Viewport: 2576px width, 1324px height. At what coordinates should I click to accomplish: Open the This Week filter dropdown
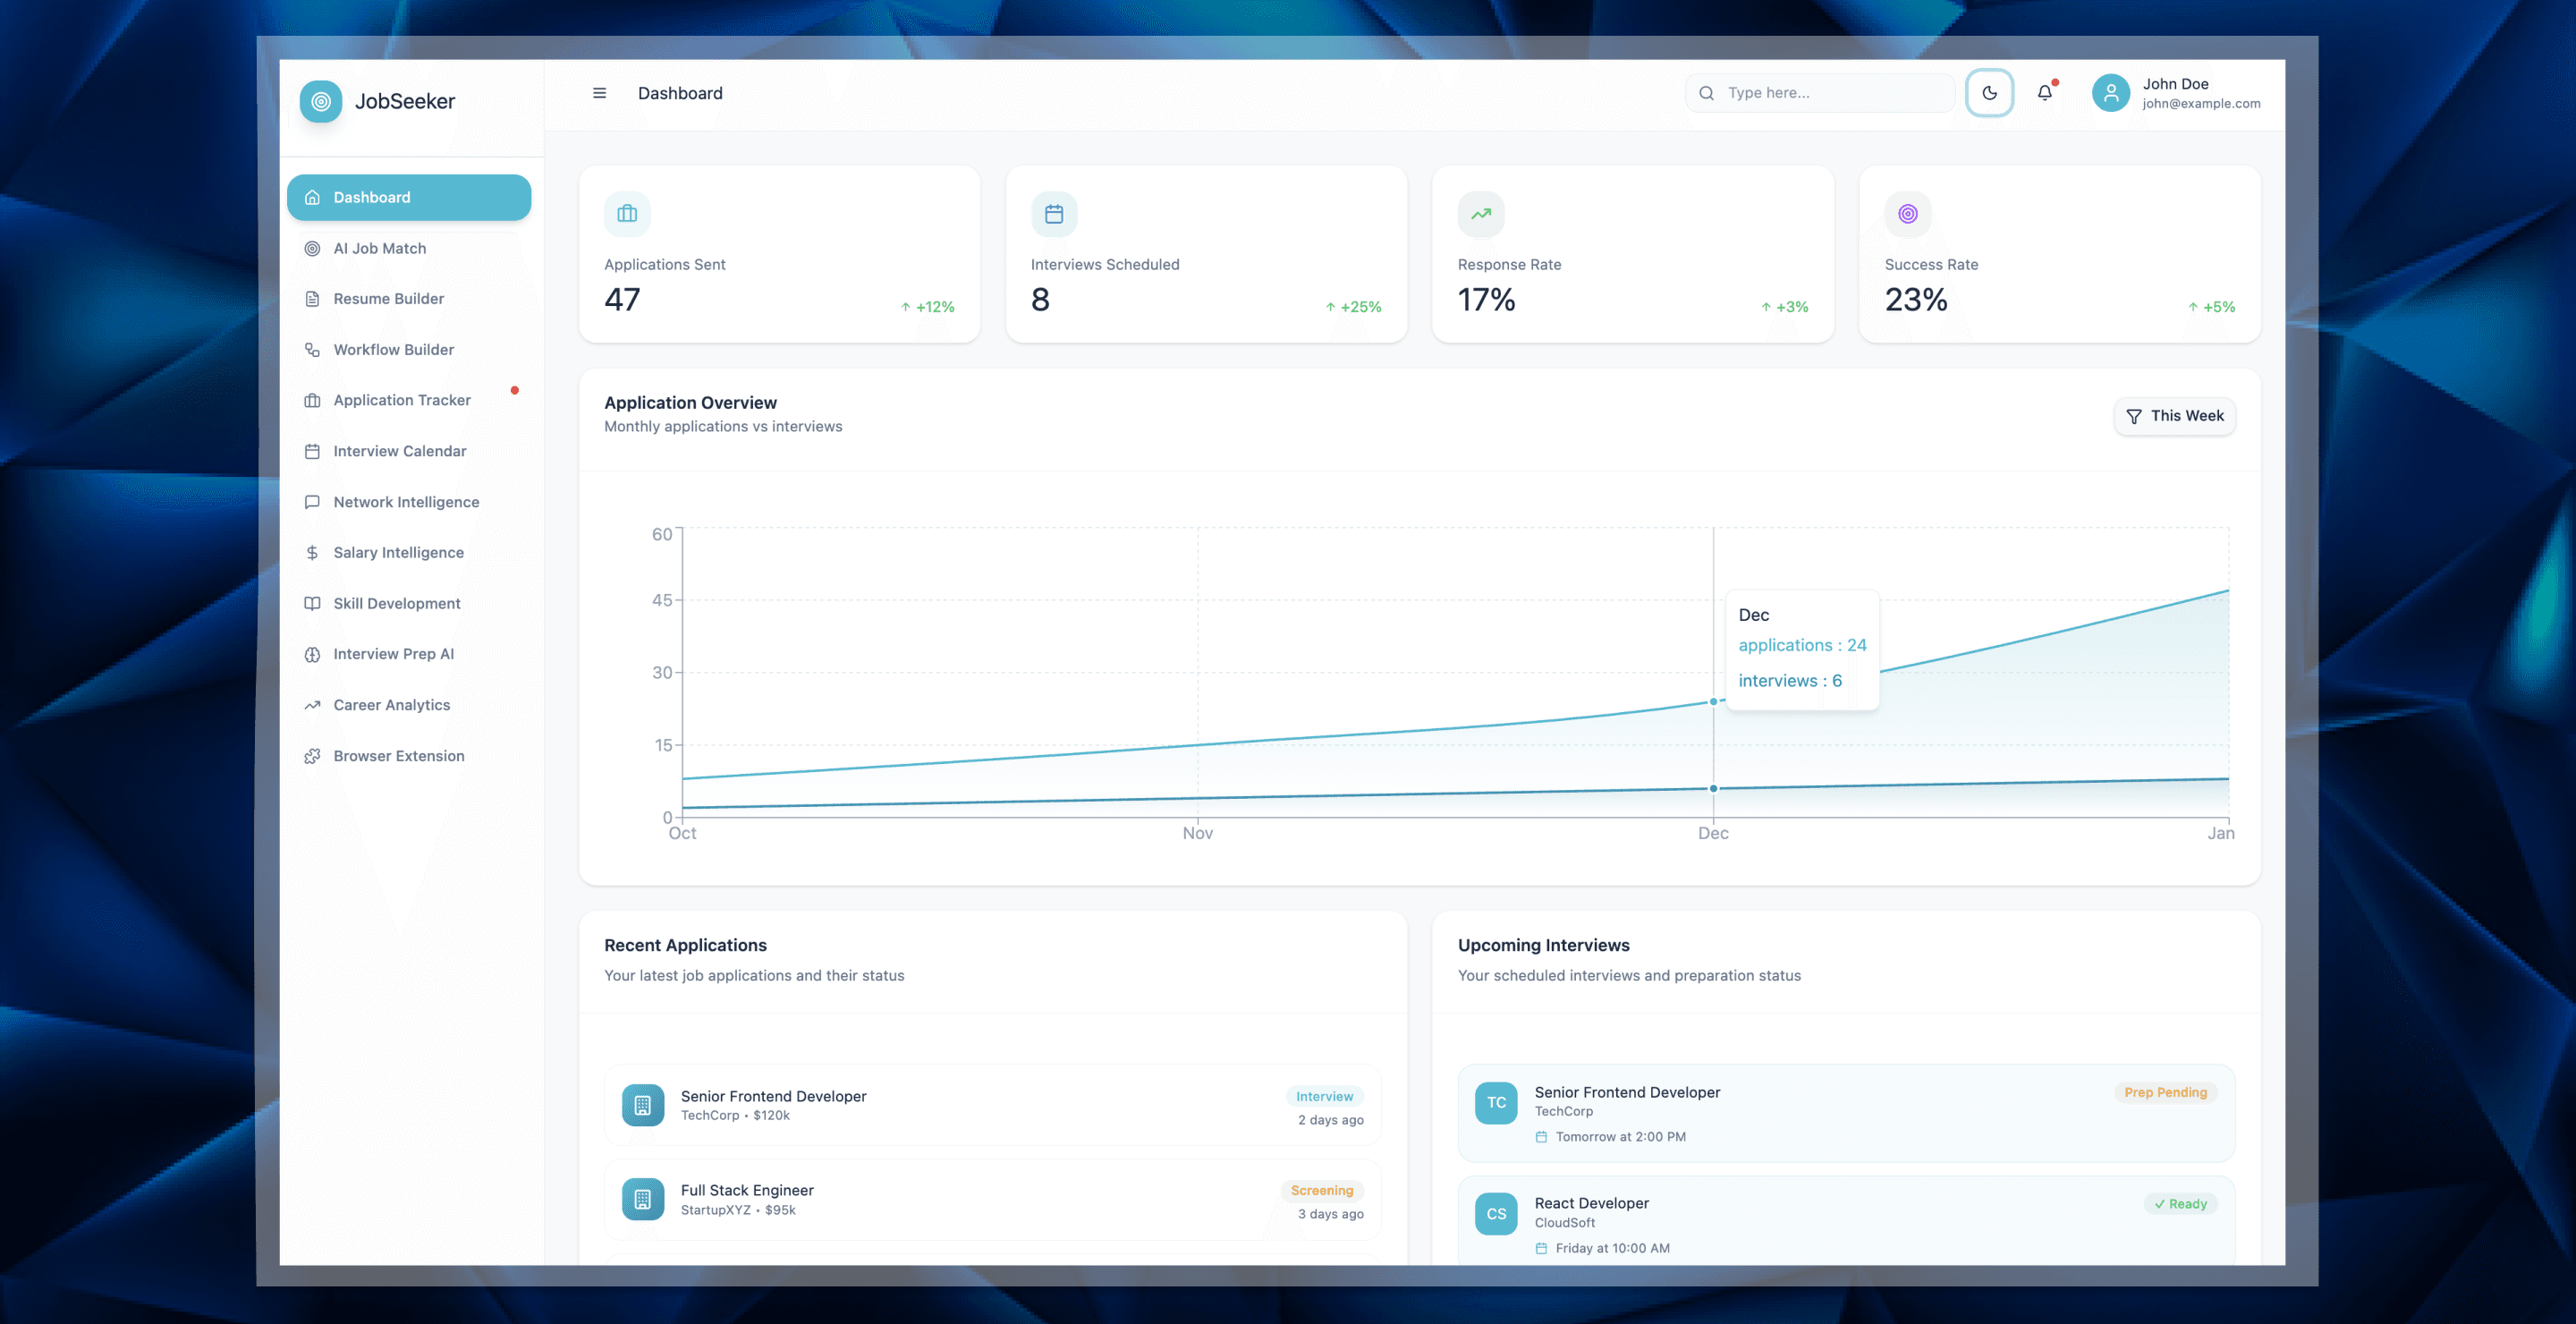point(2174,416)
